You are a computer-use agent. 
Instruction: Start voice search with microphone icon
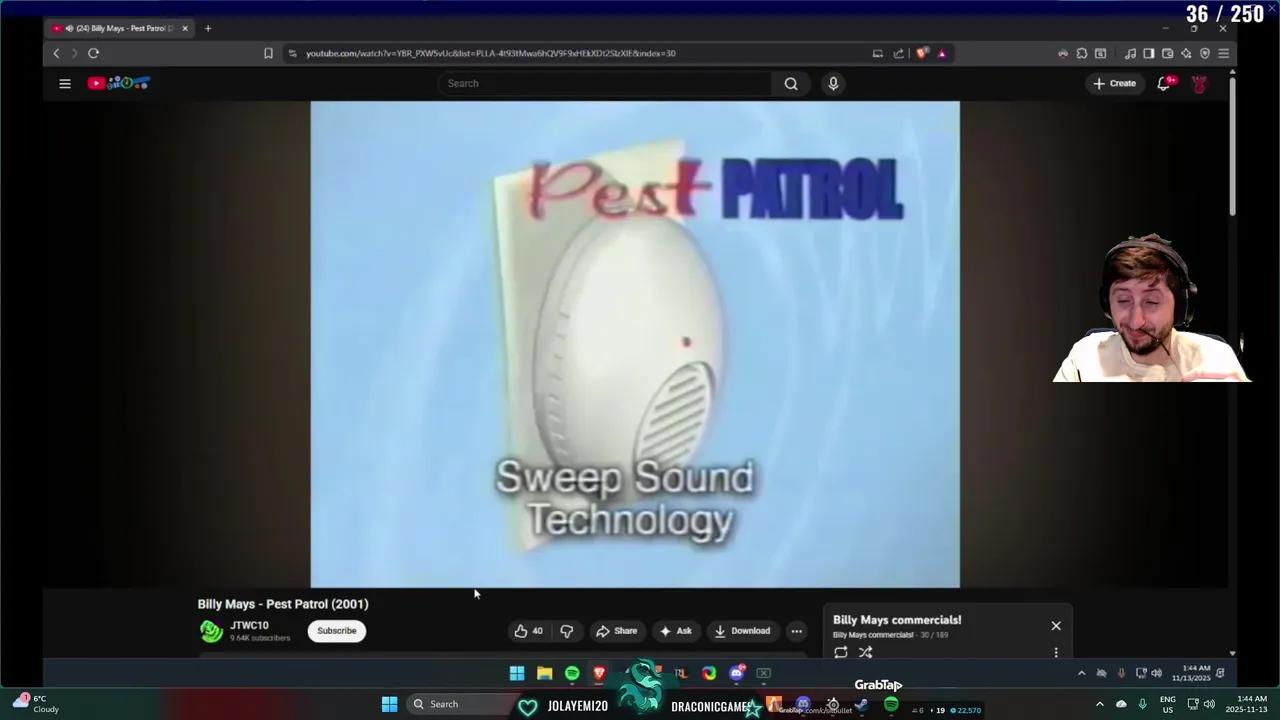pyautogui.click(x=833, y=84)
